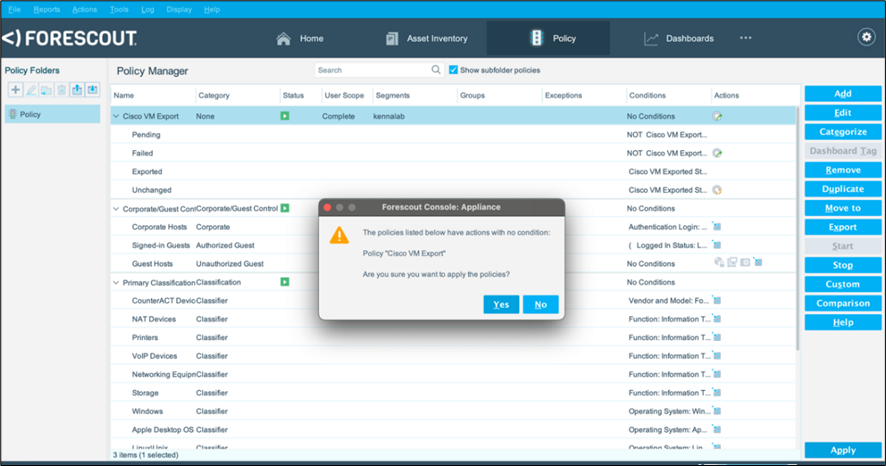Click the Duplicate button
This screenshot has width=886, height=466.
[842, 189]
